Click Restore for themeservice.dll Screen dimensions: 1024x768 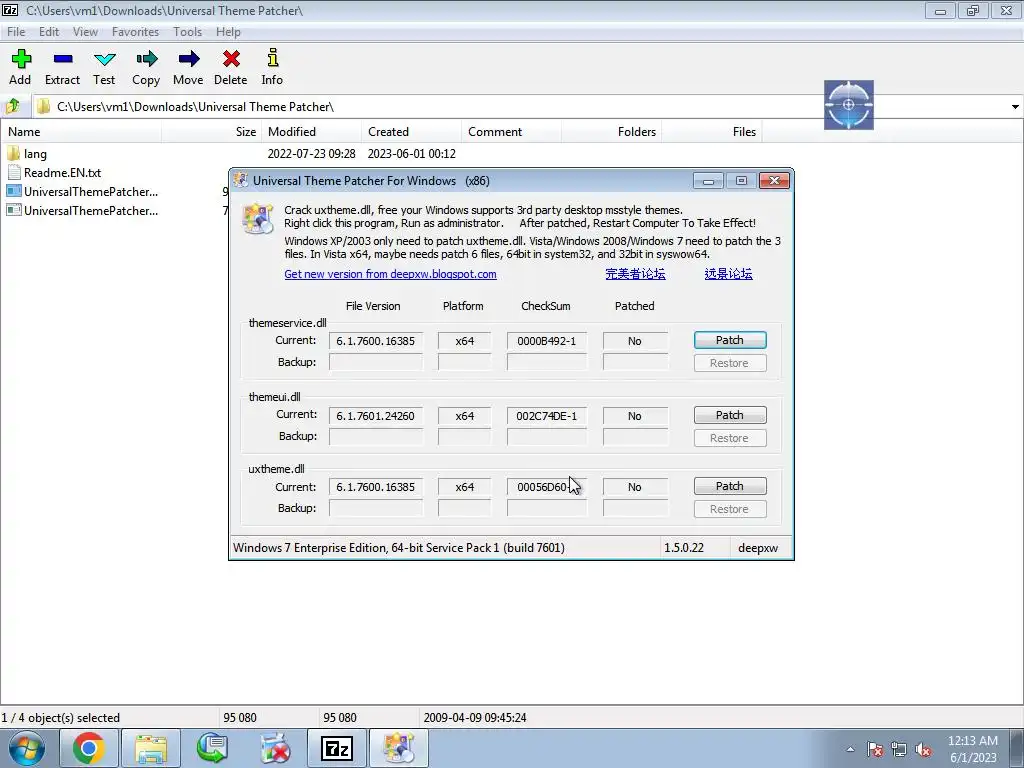tap(729, 363)
